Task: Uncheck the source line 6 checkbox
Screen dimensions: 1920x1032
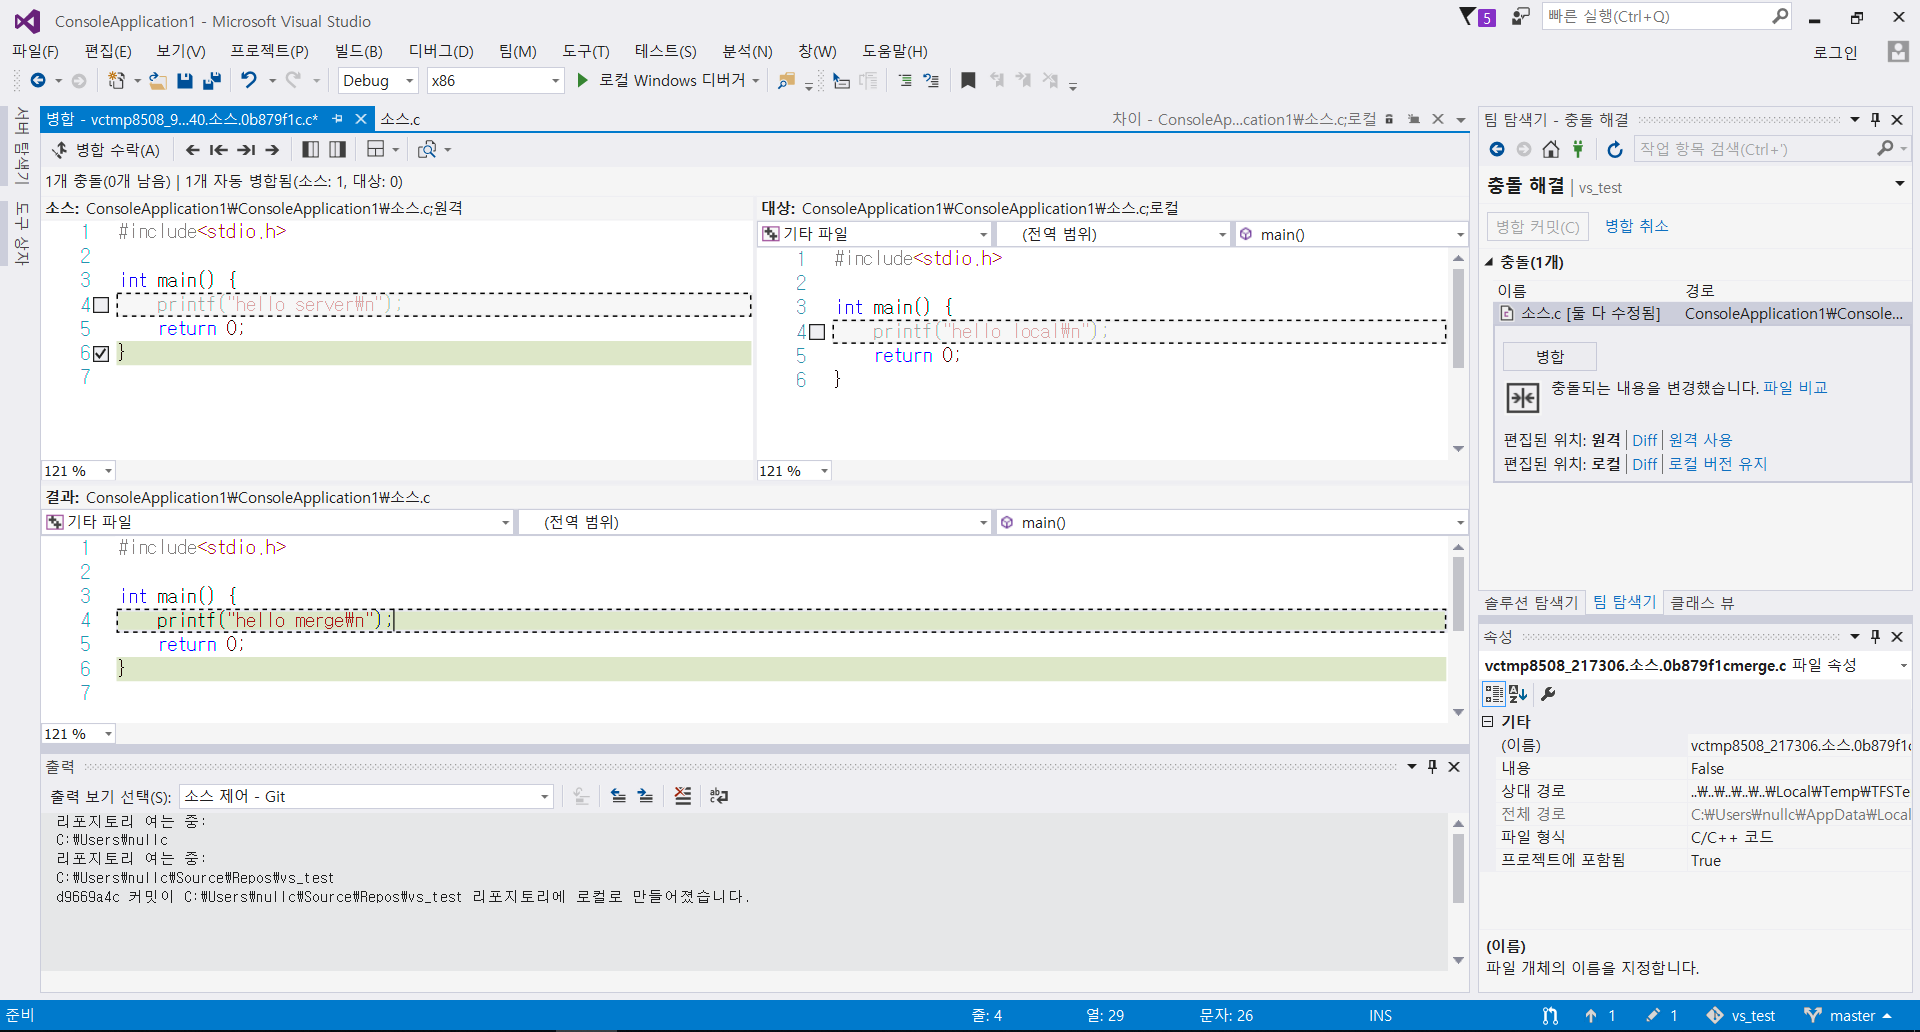Action: click(101, 353)
